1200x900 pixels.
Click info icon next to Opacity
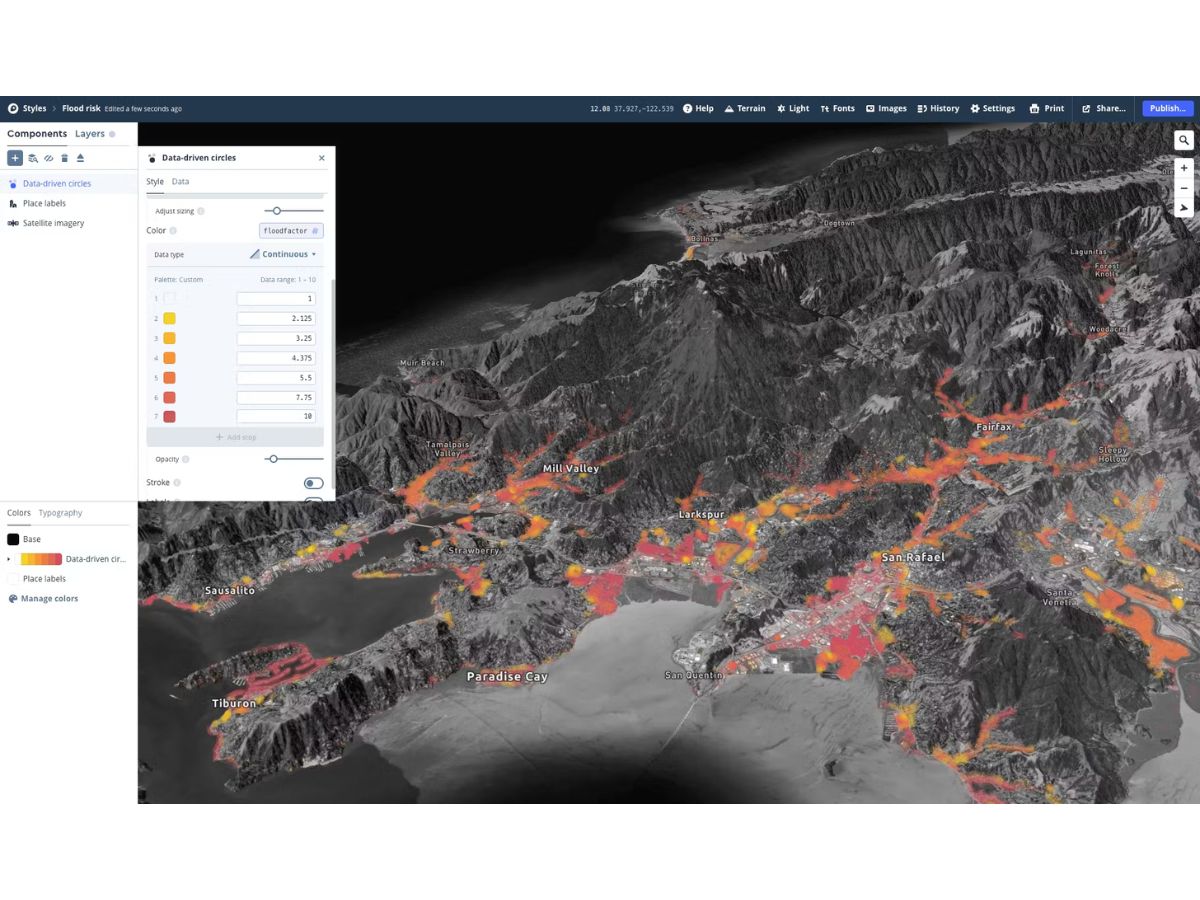(x=186, y=459)
